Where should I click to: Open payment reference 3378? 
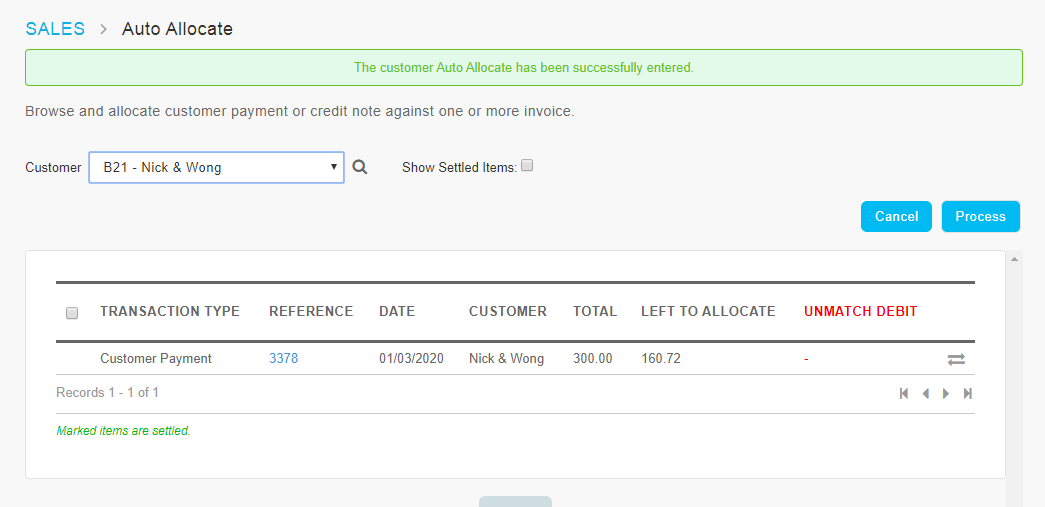[283, 358]
